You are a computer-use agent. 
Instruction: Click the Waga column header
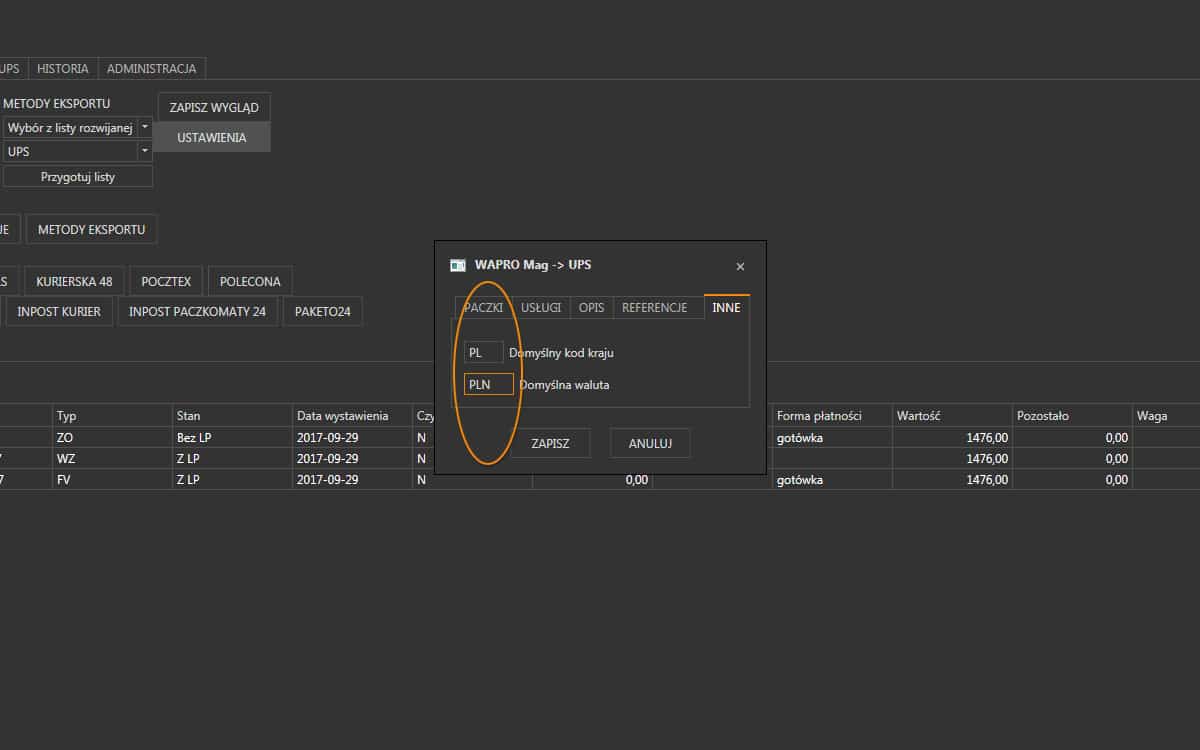point(1166,415)
